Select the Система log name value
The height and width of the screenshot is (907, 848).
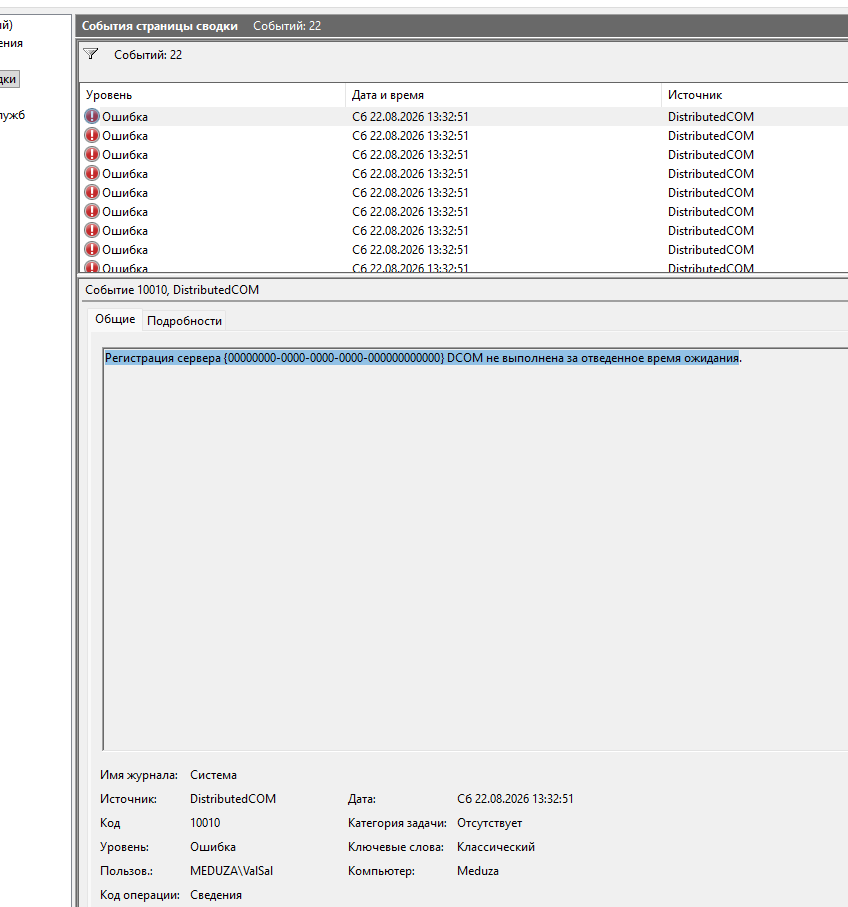point(213,775)
